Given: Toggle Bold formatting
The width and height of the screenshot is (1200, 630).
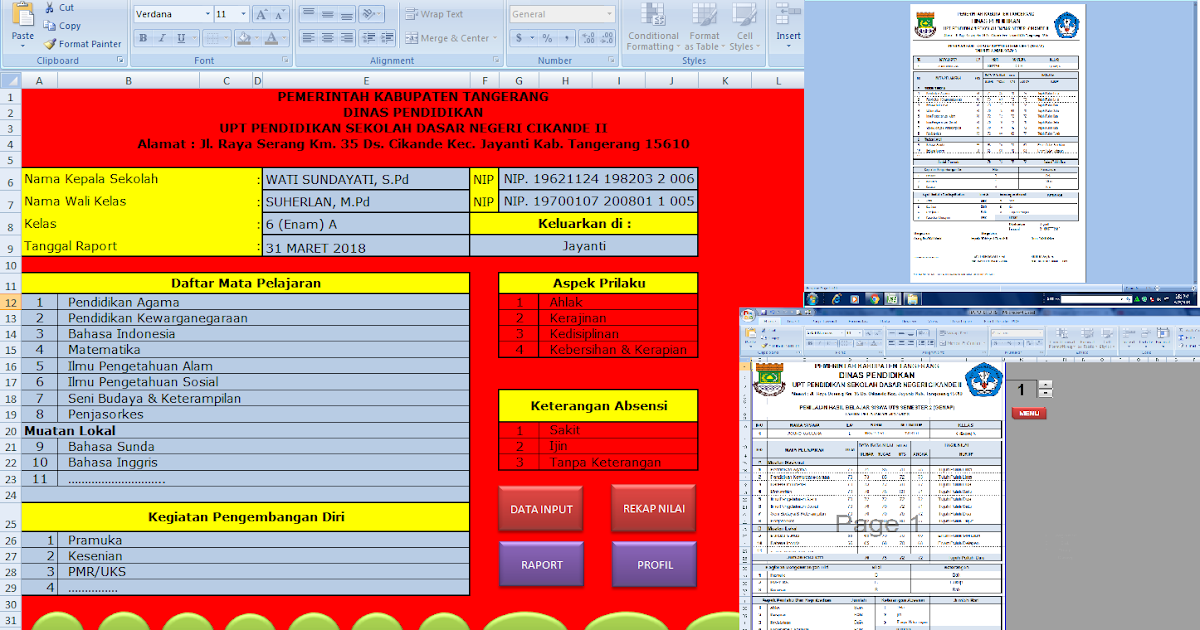Looking at the screenshot, I should pyautogui.click(x=143, y=38).
